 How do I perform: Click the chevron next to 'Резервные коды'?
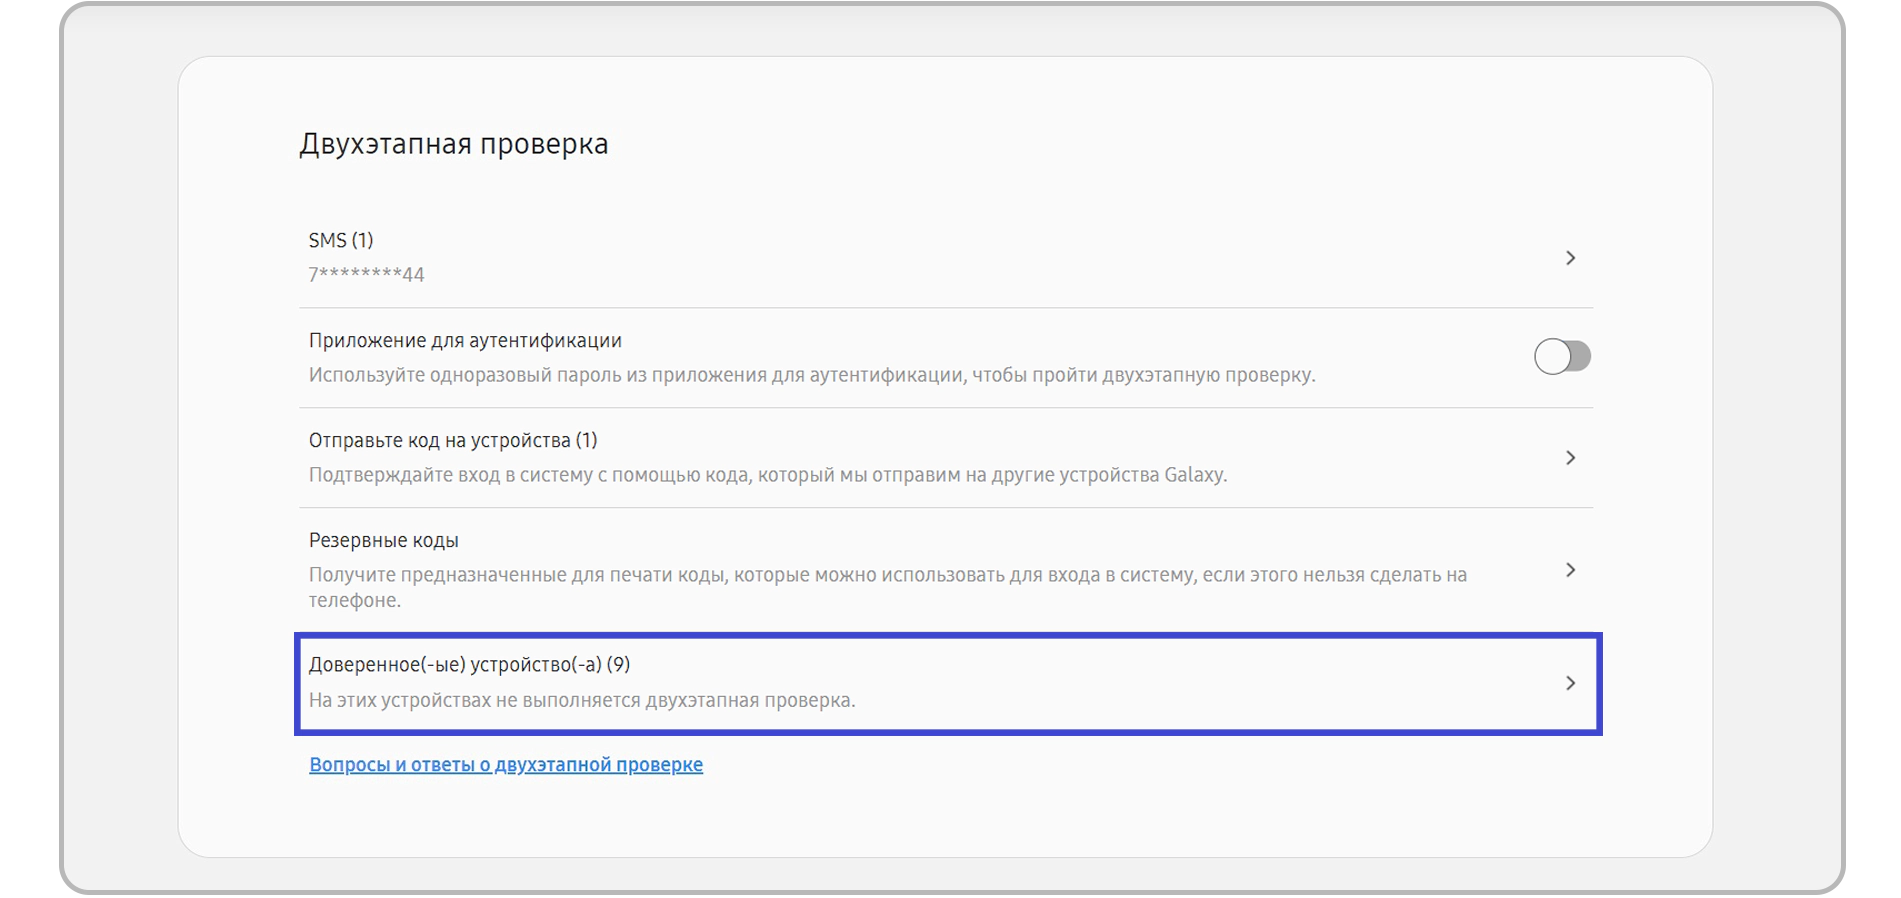pyautogui.click(x=1570, y=570)
